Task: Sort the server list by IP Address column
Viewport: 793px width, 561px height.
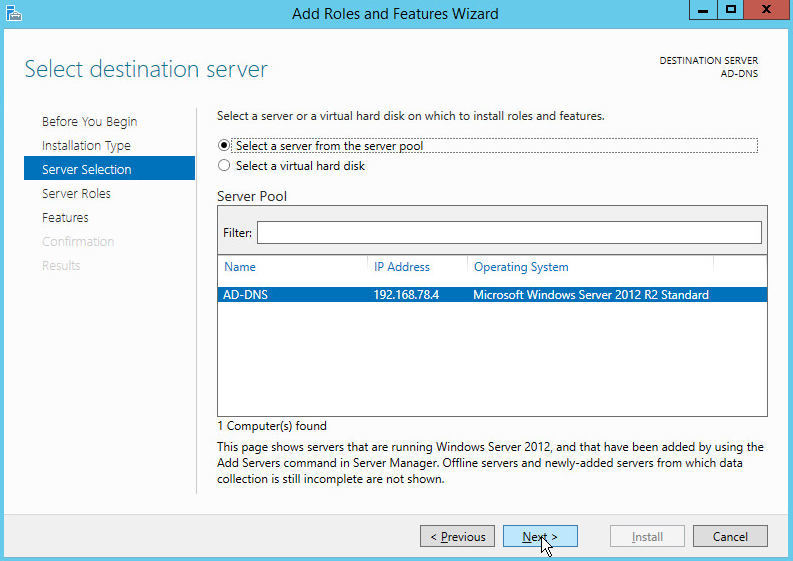Action: tap(401, 267)
